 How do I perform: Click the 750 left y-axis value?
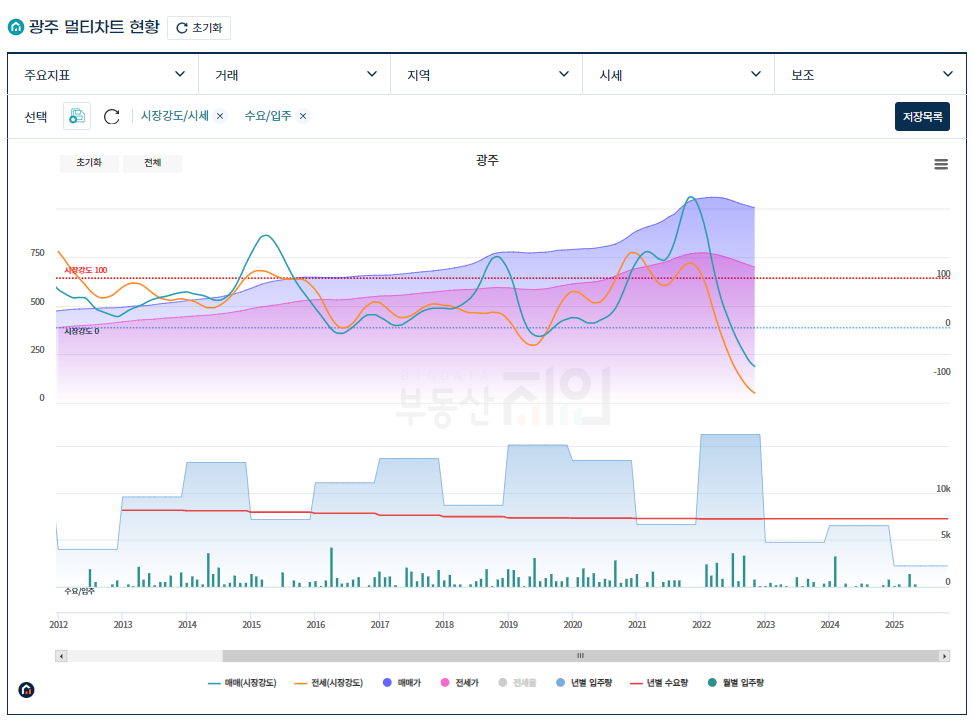pos(37,253)
